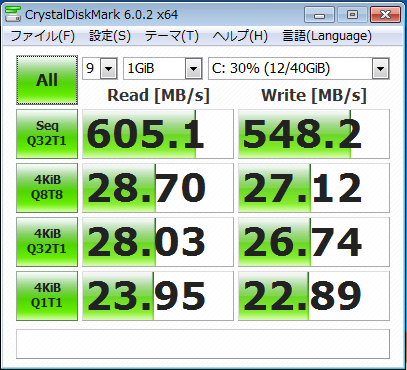Click the 4KiB Q1T1 write result 22.89
This screenshot has width=407, height=370.
pyautogui.click(x=314, y=296)
